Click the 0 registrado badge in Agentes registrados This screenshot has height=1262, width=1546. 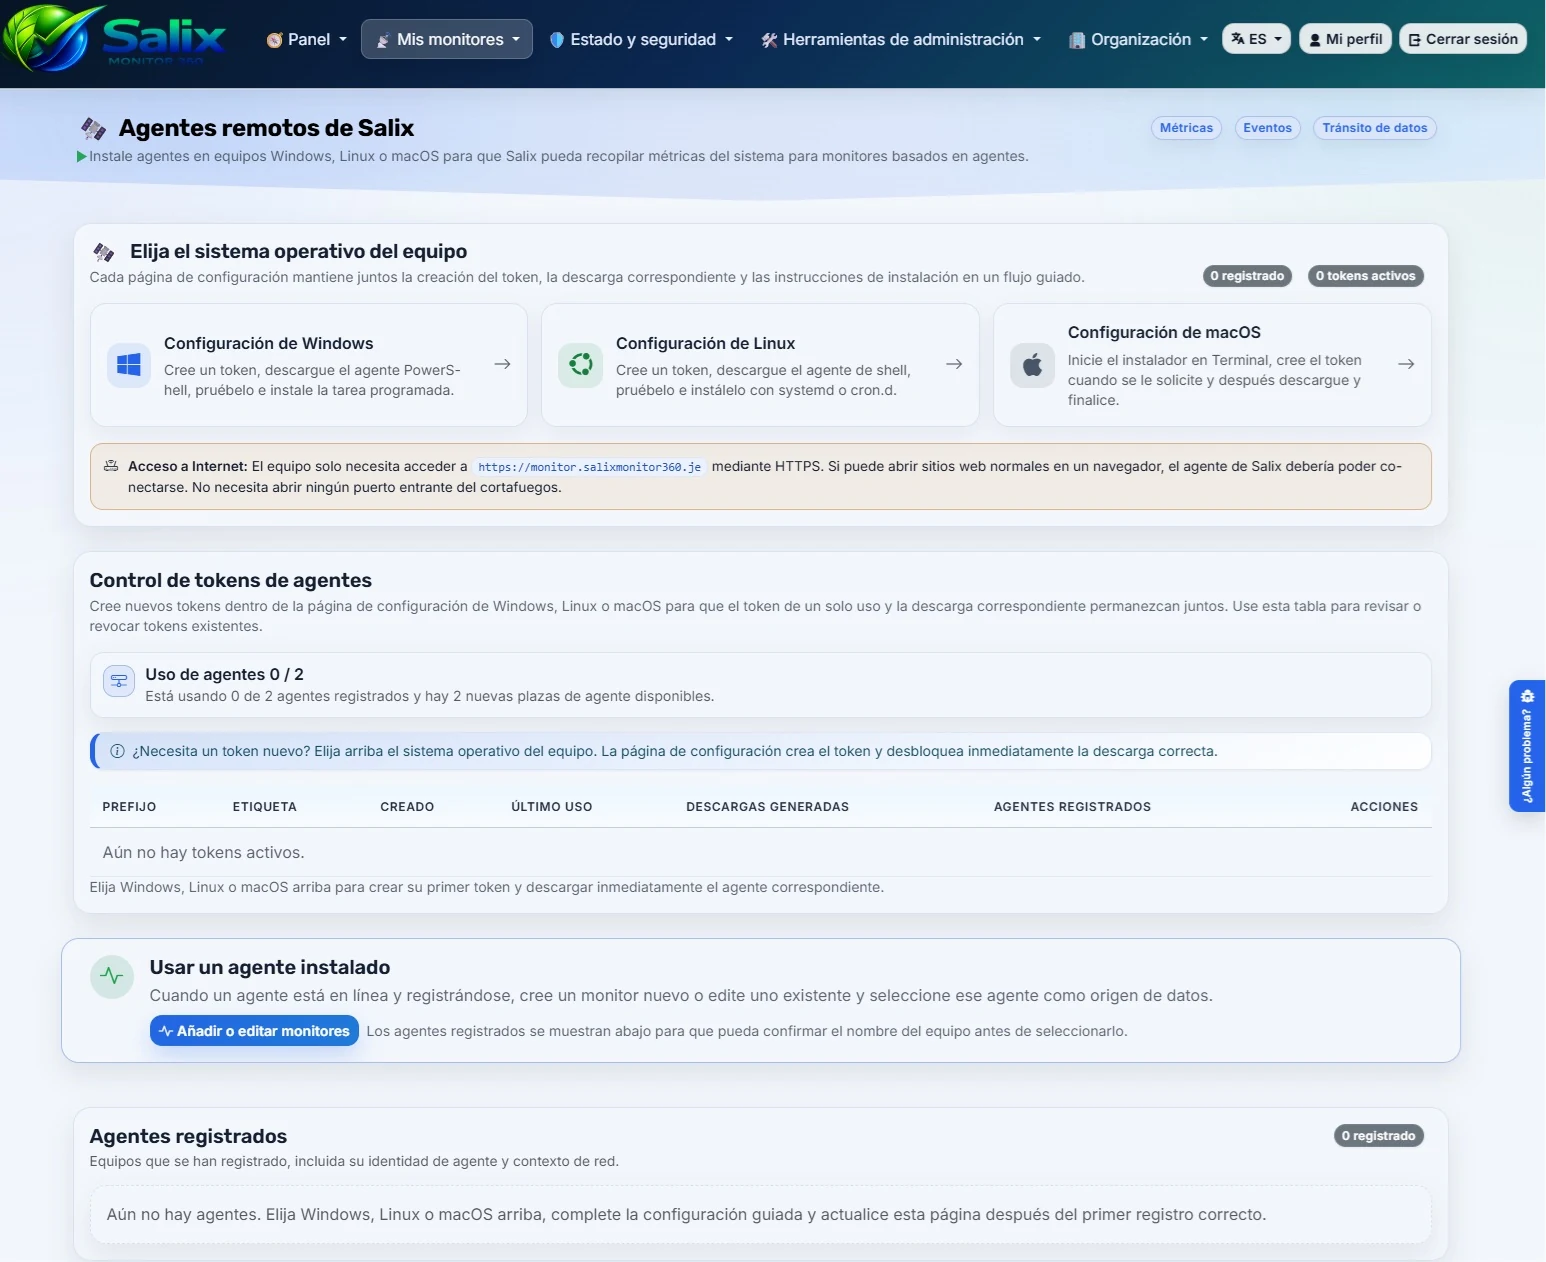tap(1378, 1136)
